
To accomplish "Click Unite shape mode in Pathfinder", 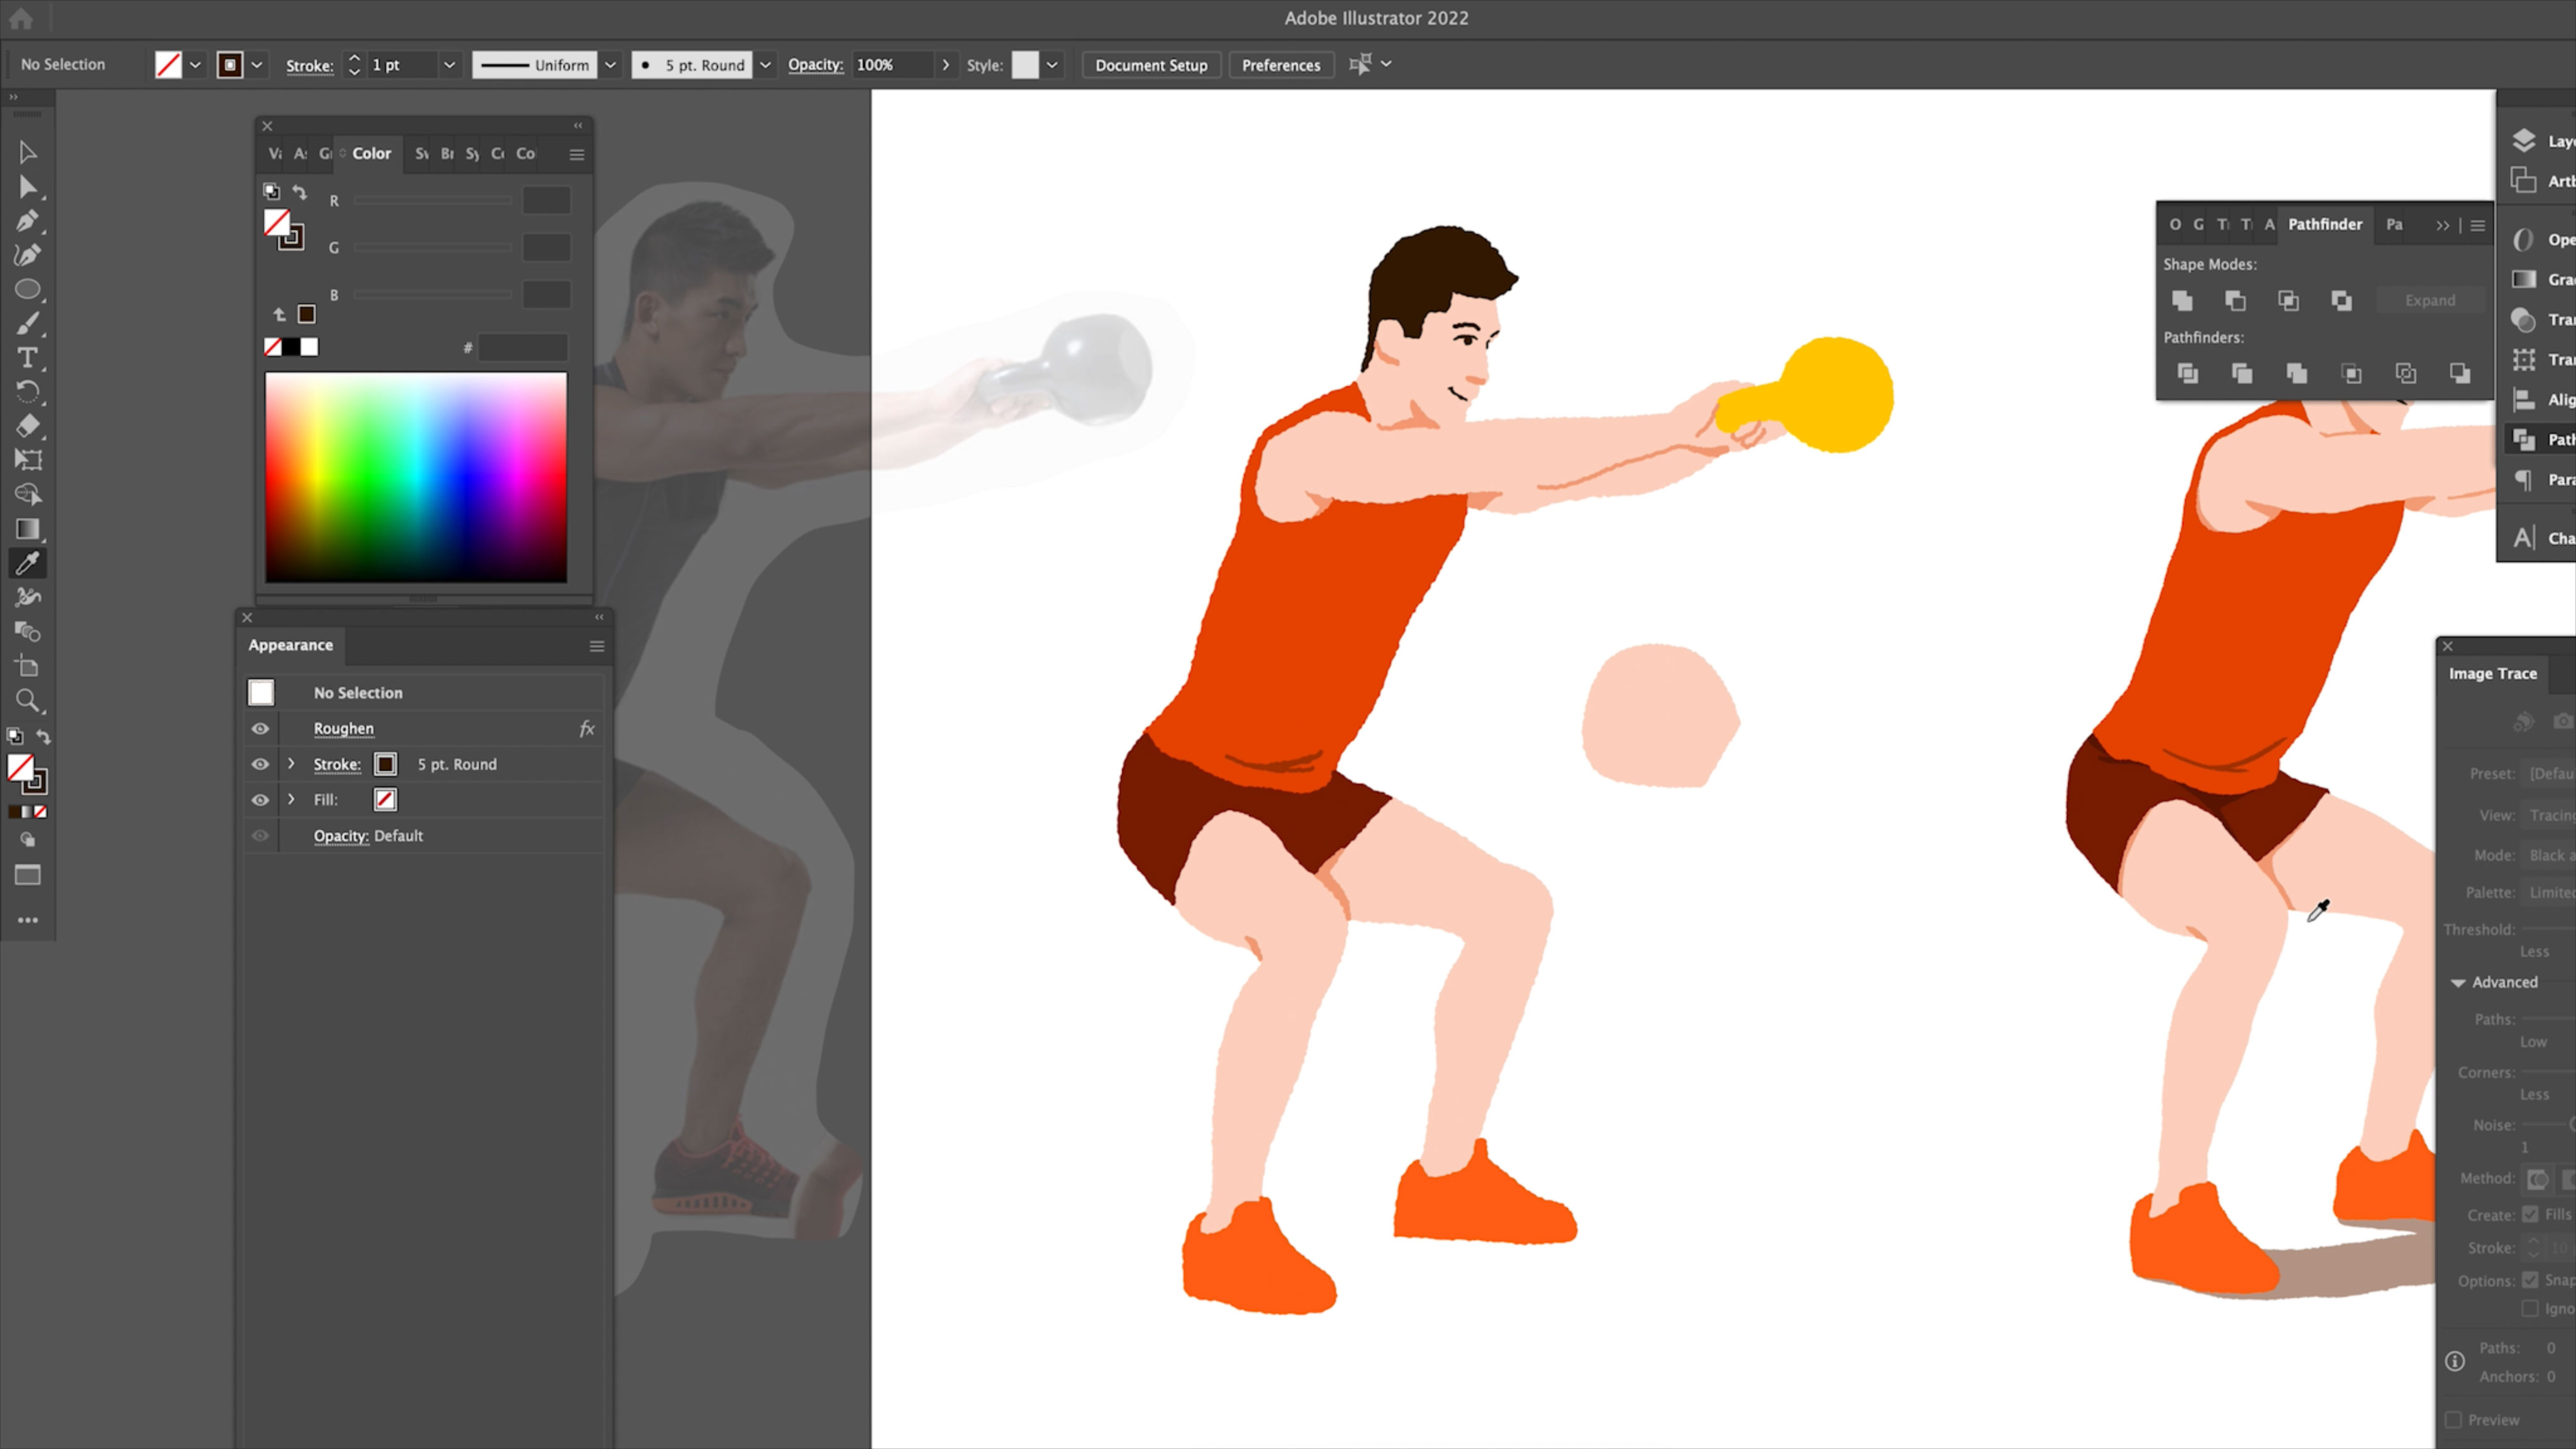I will click(2182, 300).
